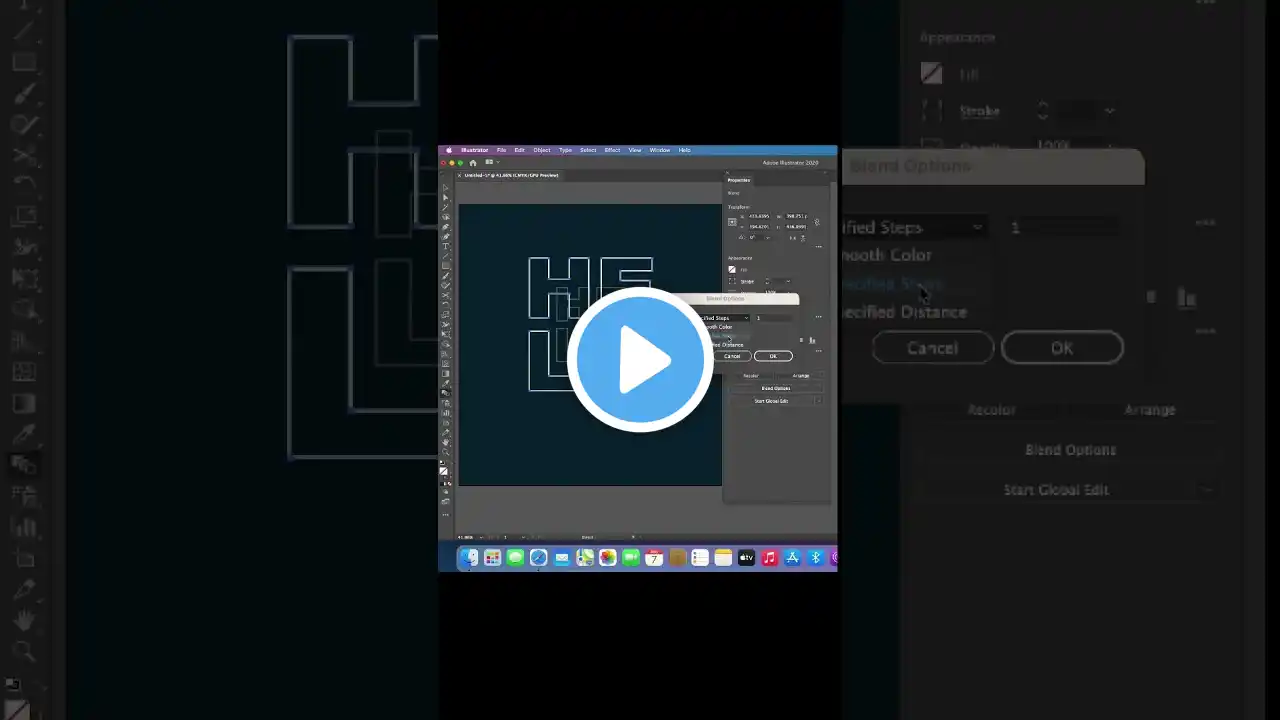Open the Help menu

(x=684, y=150)
